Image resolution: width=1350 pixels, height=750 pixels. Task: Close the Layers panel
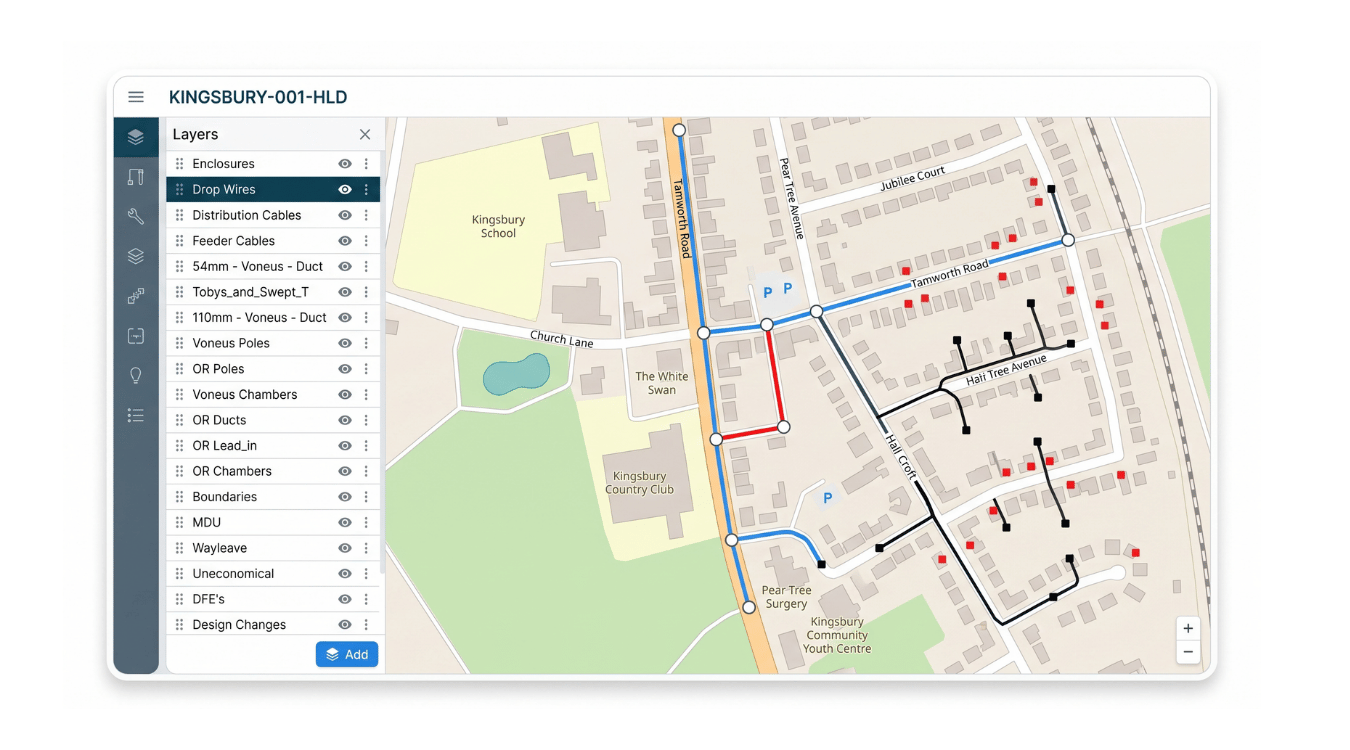click(365, 134)
